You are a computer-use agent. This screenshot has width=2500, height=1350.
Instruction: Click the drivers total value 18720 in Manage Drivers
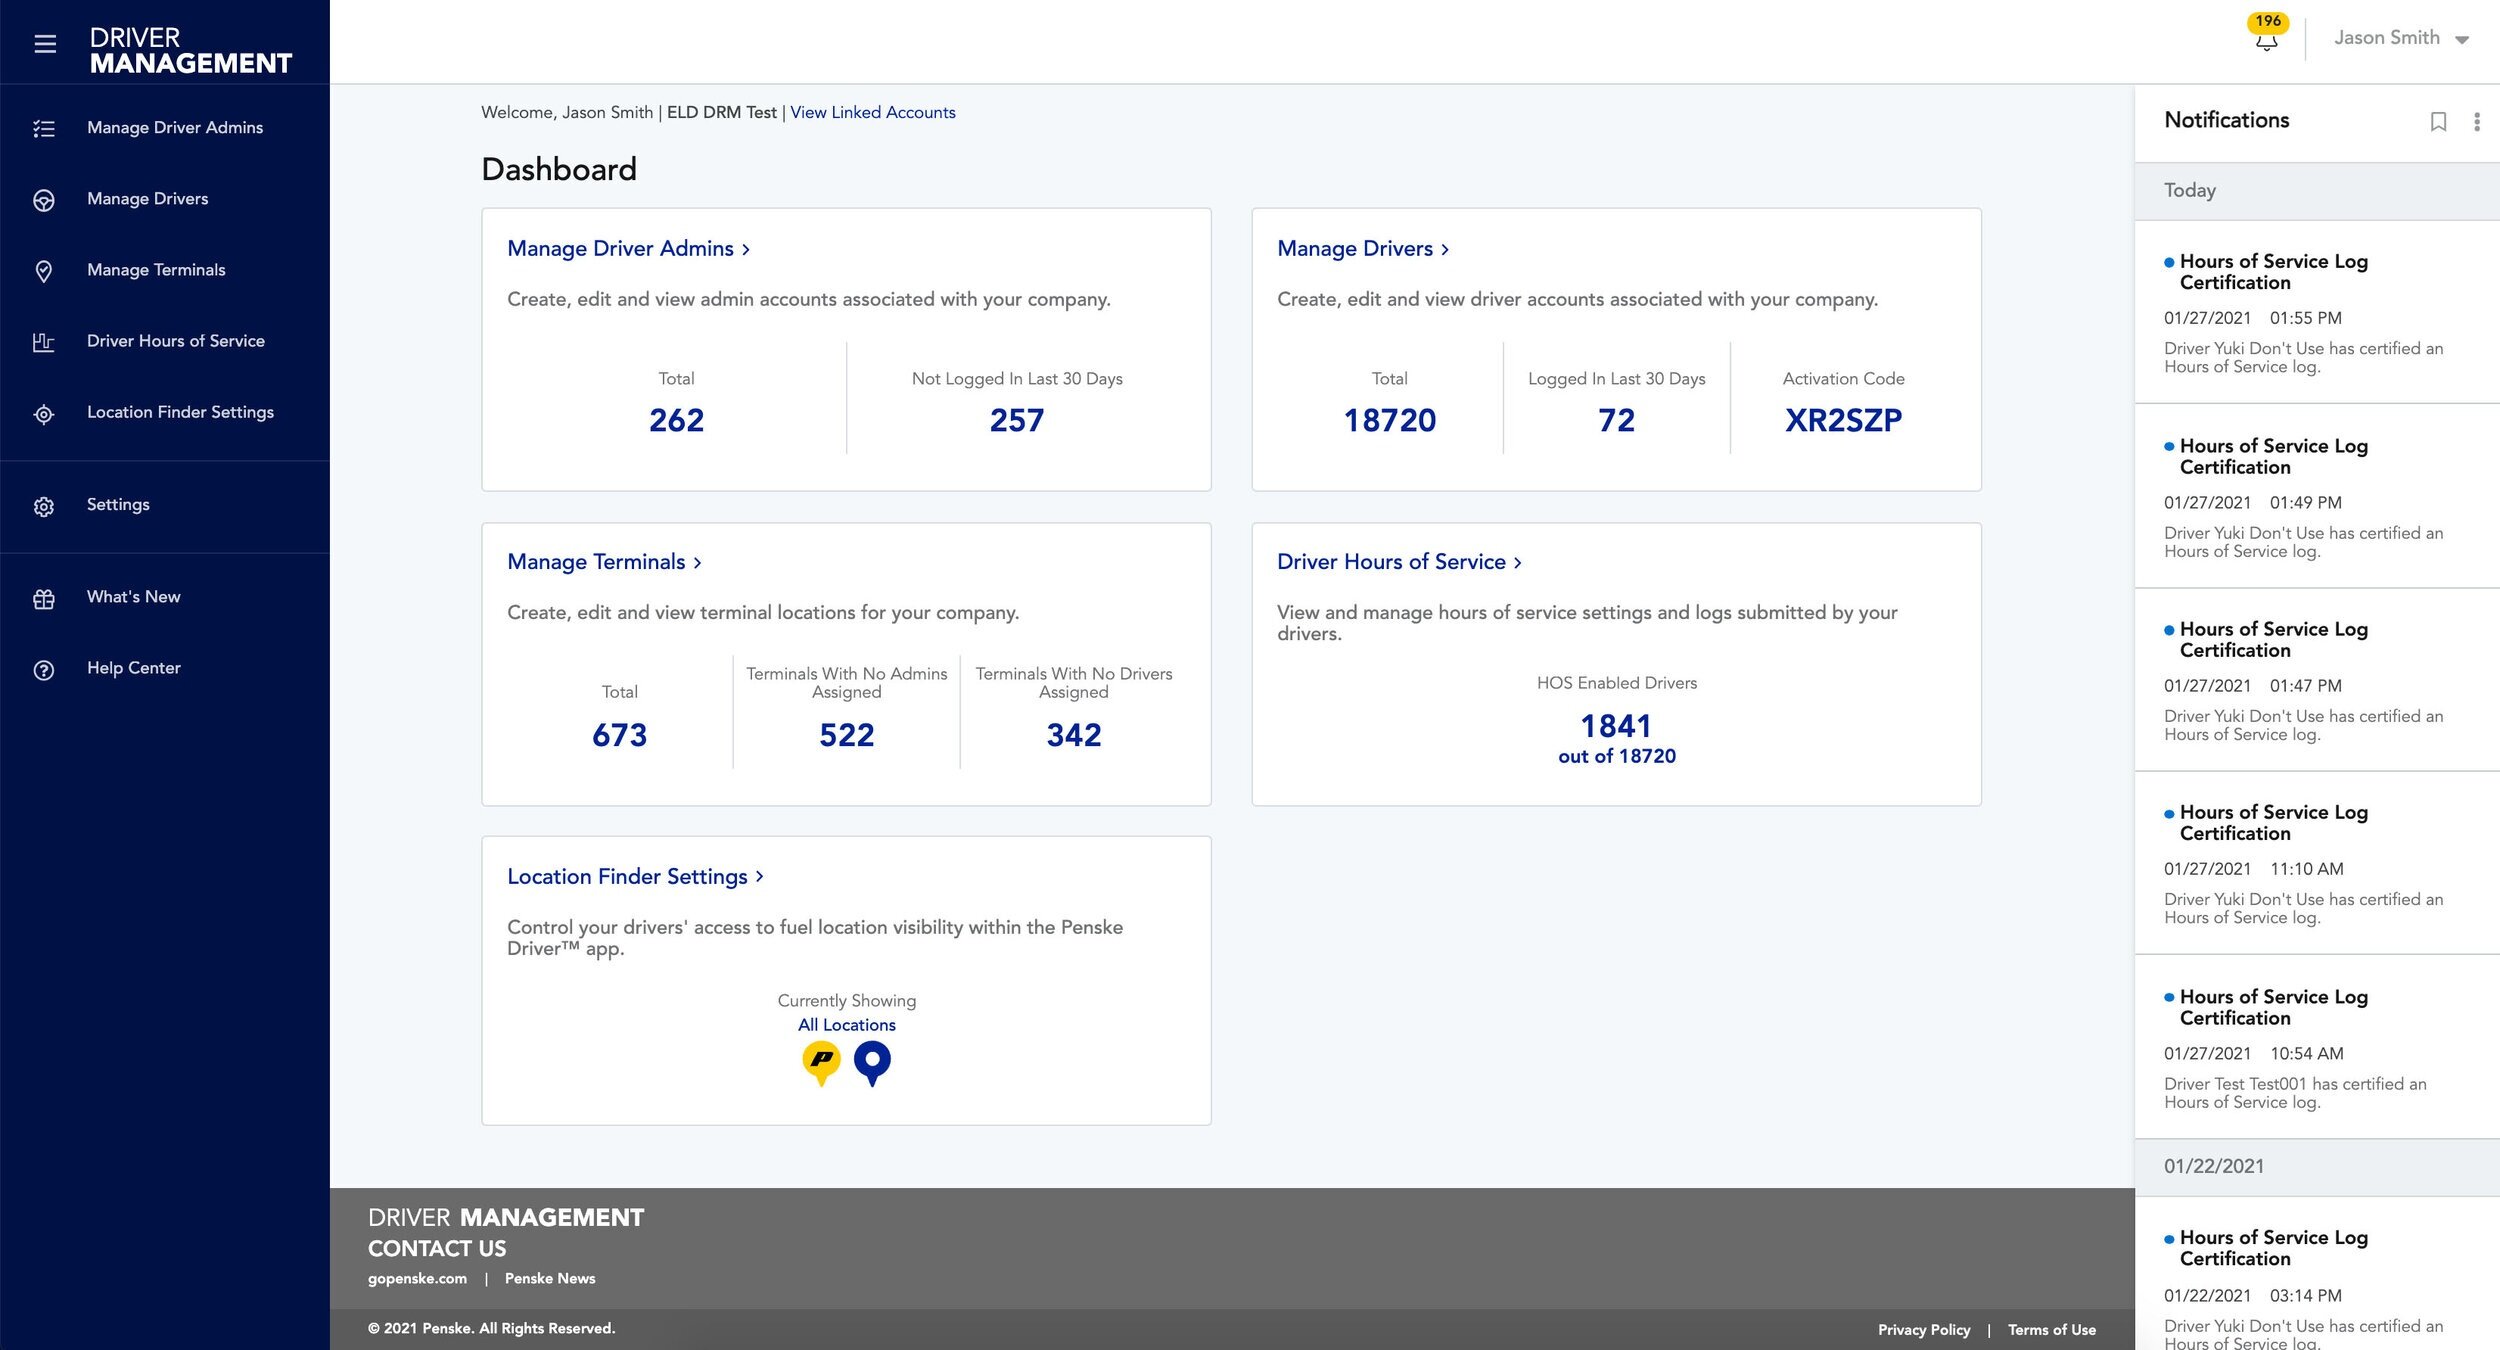coord(1390,420)
